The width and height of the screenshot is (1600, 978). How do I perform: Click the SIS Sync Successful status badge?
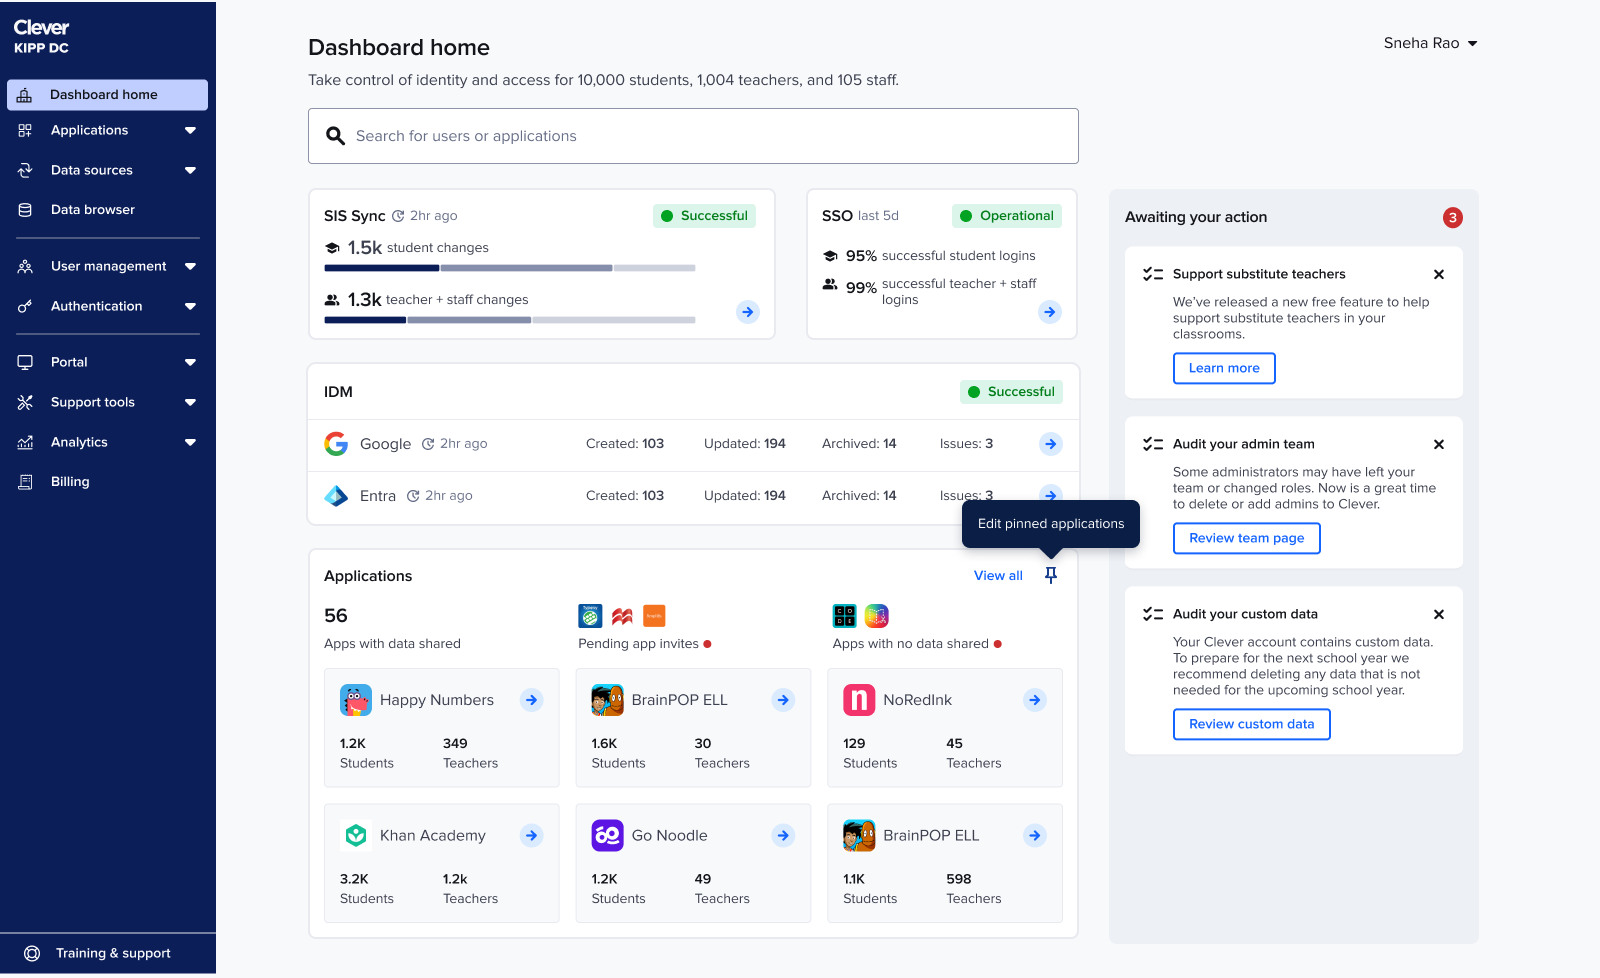(x=704, y=216)
